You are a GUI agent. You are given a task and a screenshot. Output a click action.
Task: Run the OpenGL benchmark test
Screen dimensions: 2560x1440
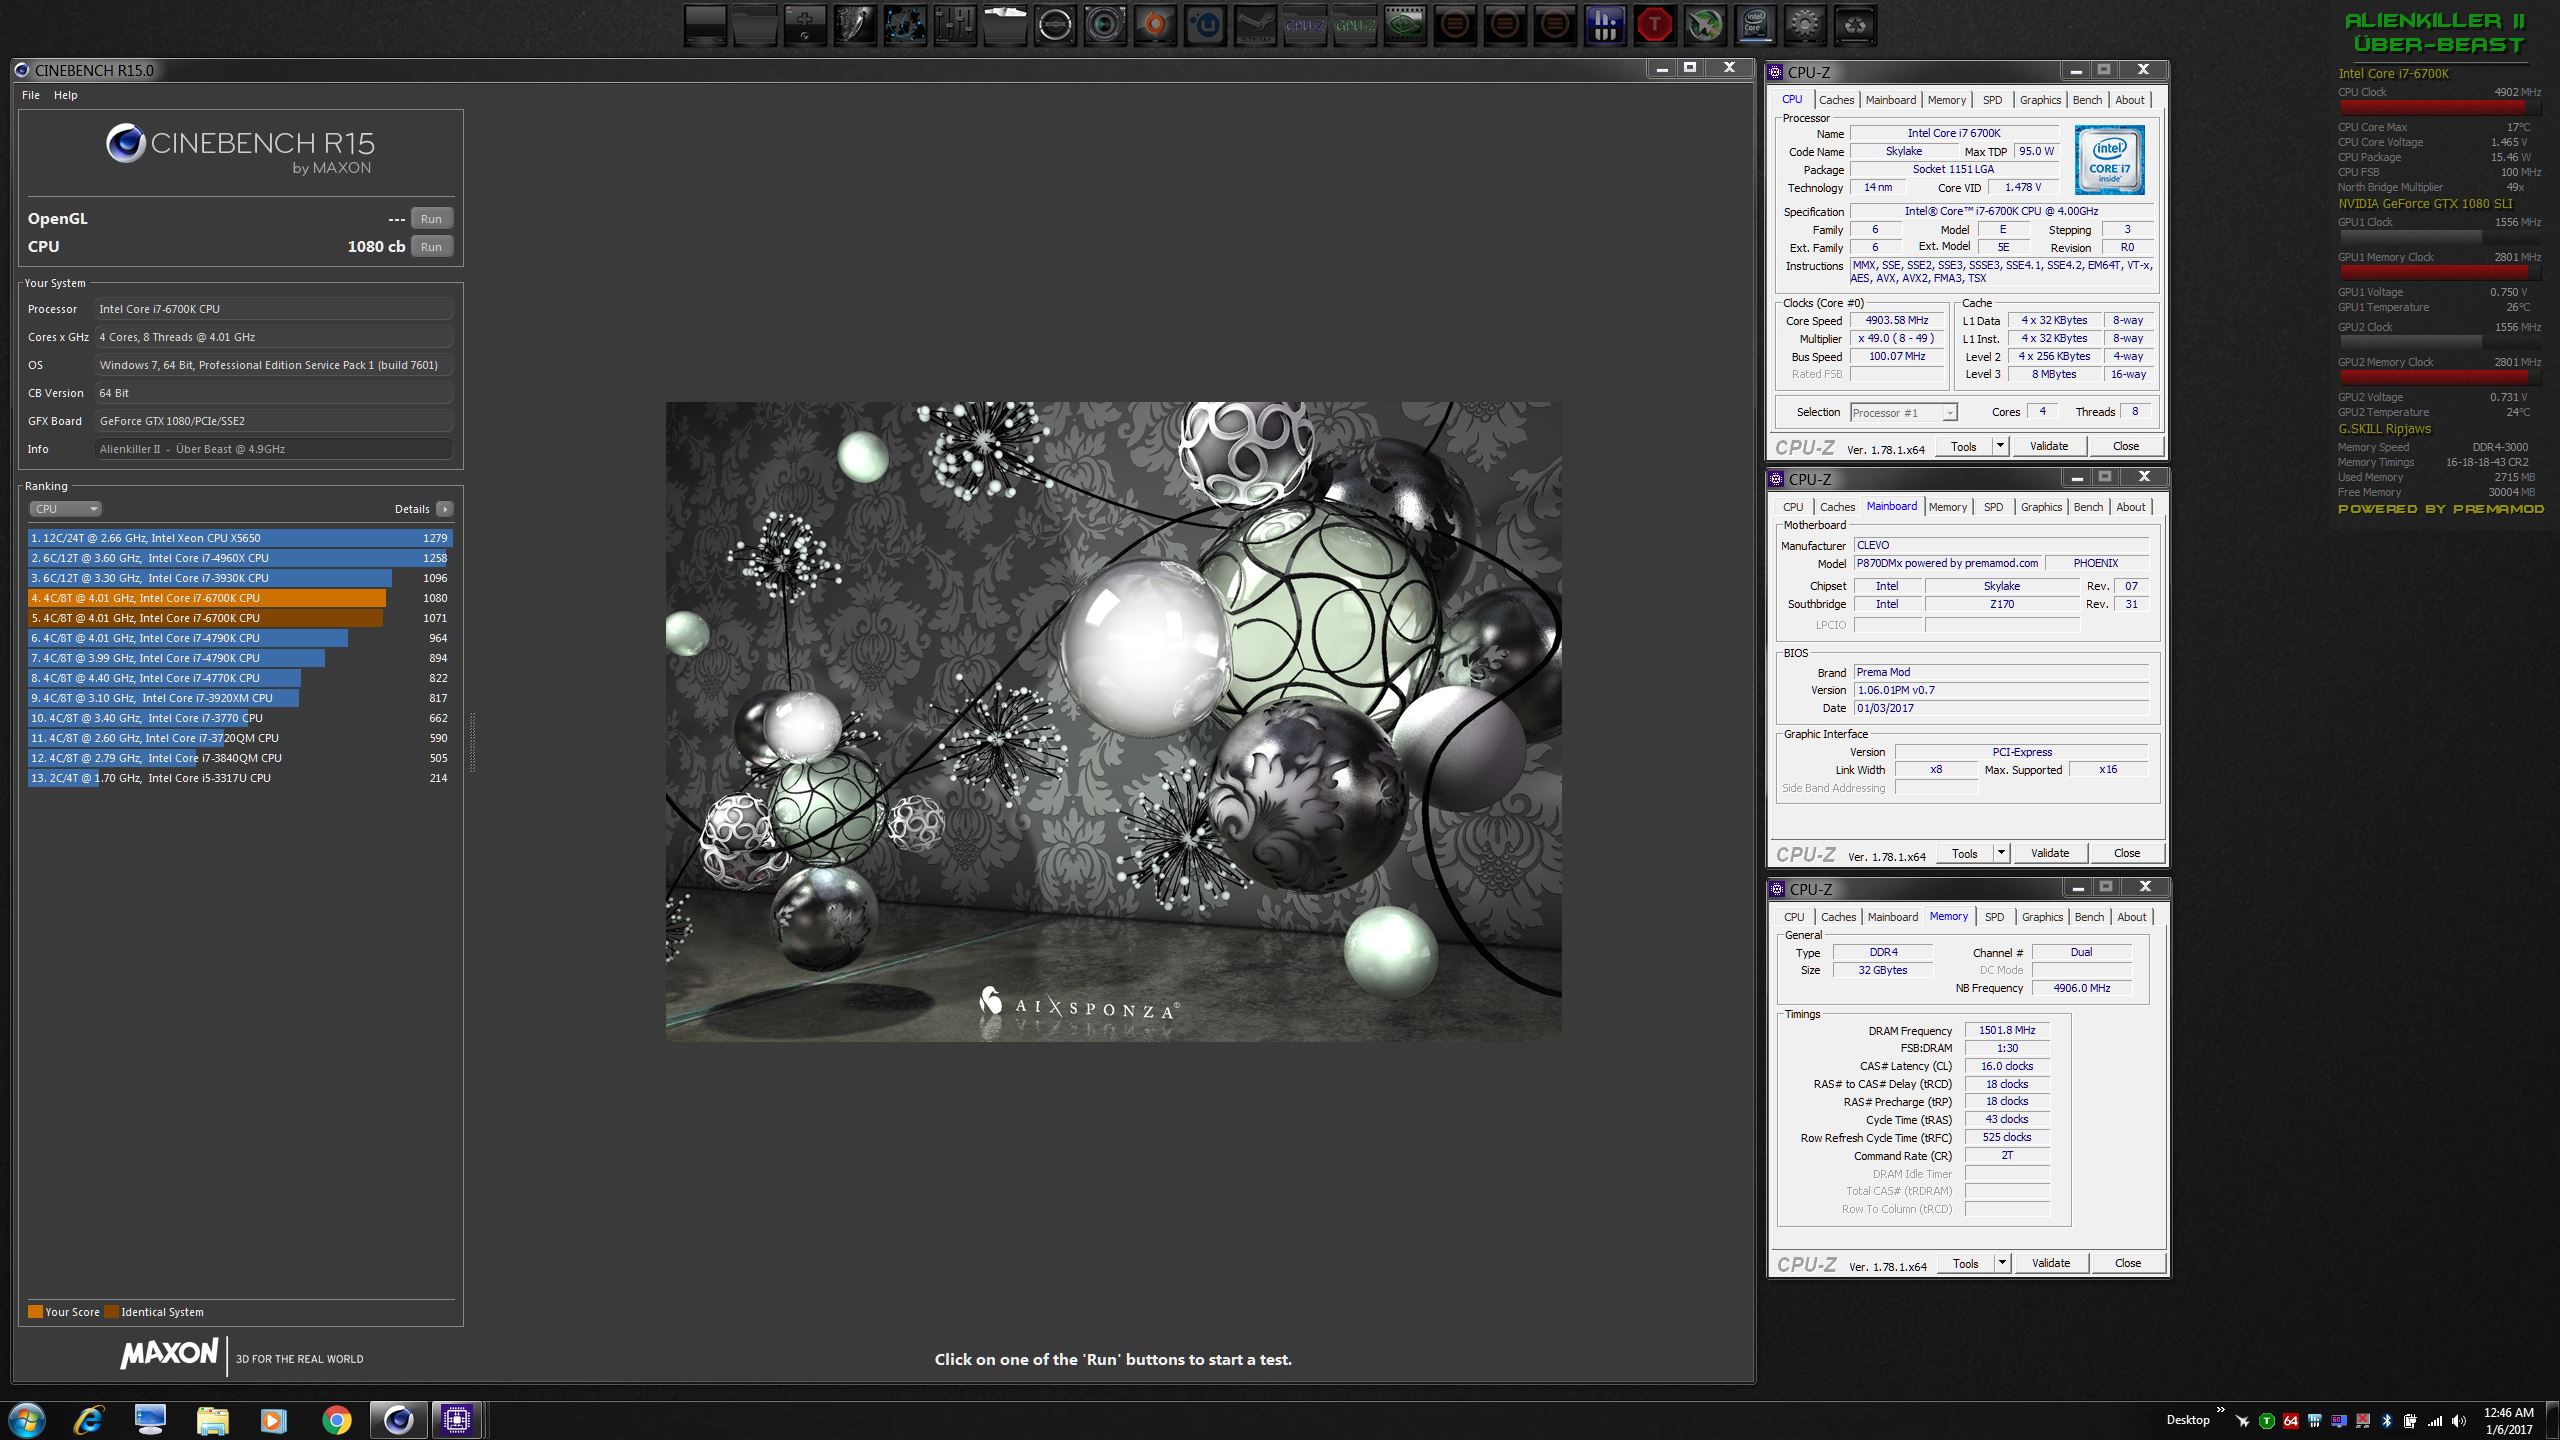[431, 219]
